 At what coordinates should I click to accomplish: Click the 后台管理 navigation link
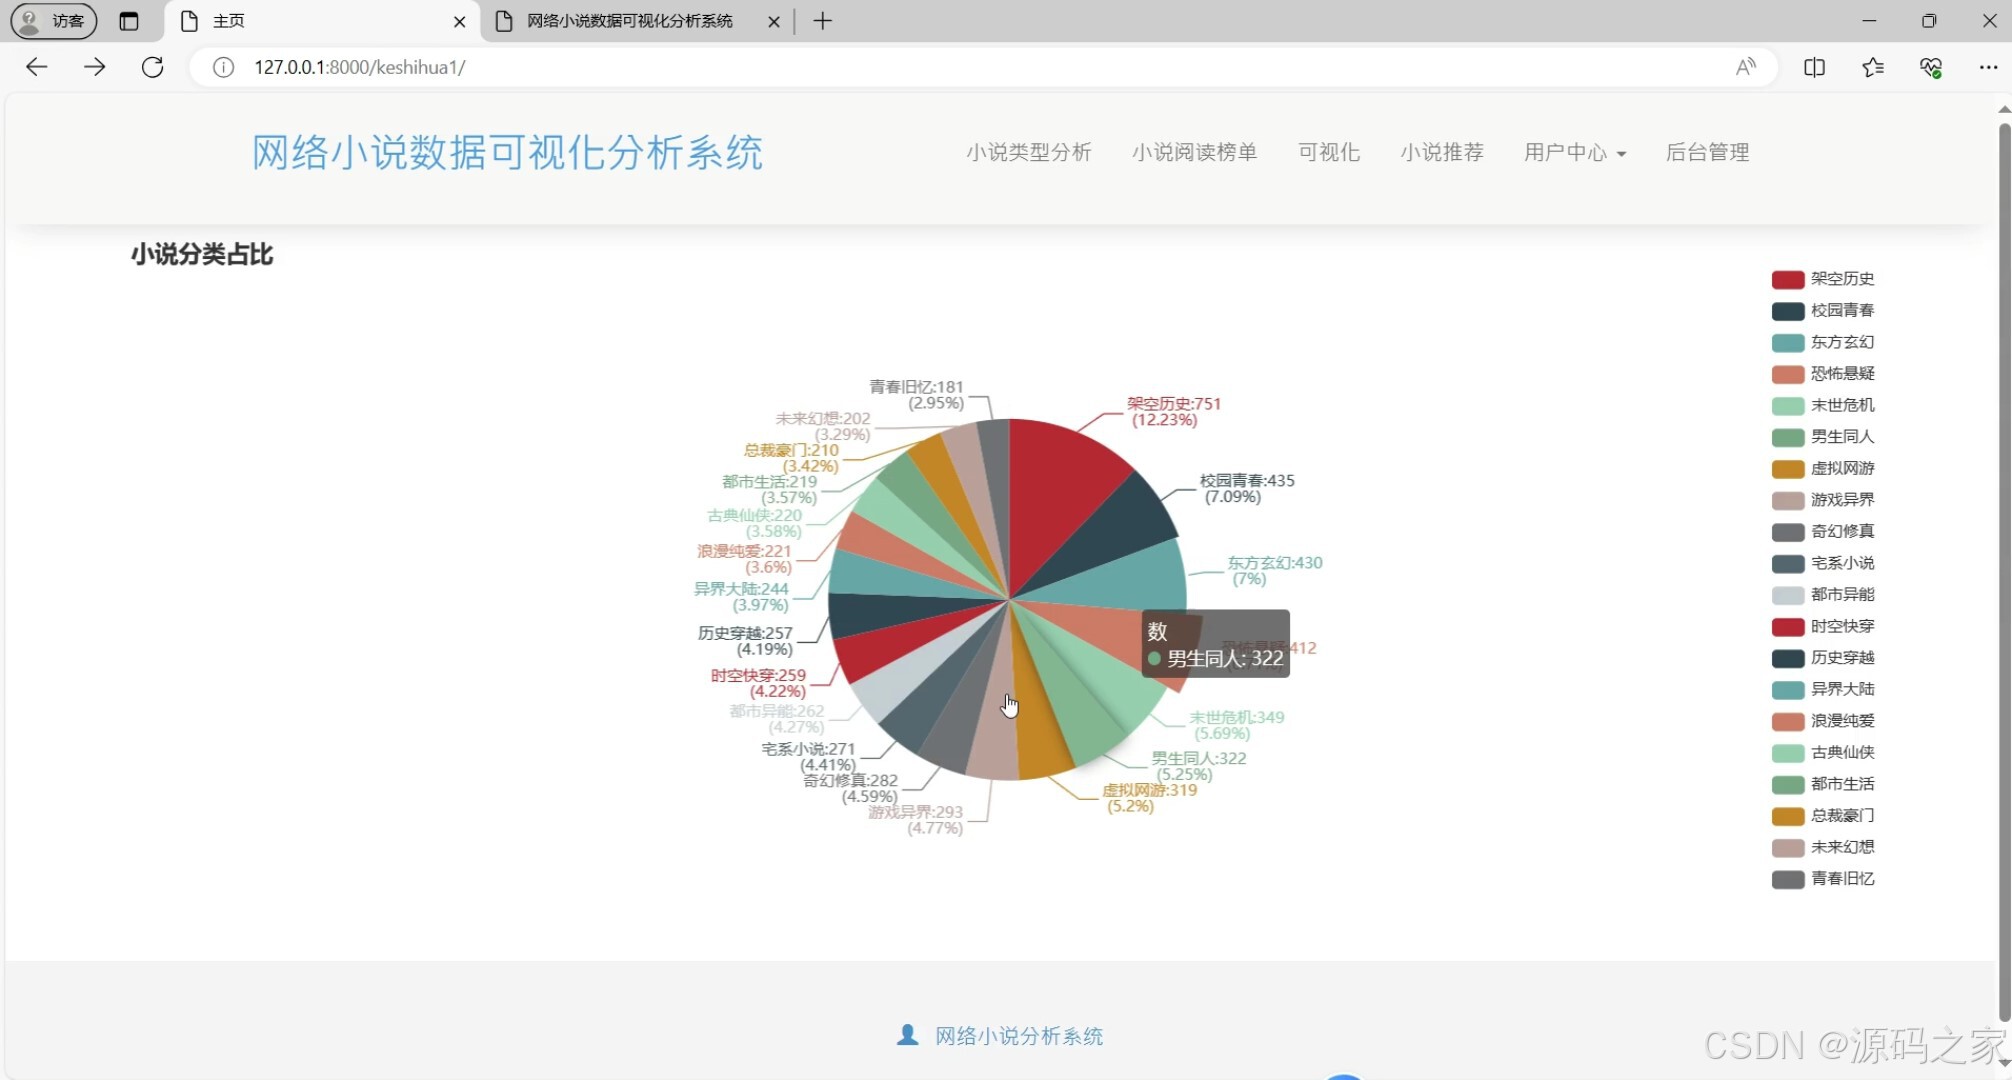[x=1707, y=152]
